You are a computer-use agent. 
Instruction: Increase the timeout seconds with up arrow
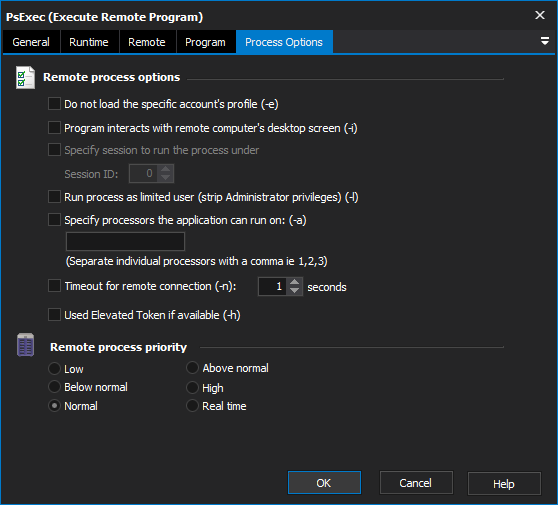(294, 282)
